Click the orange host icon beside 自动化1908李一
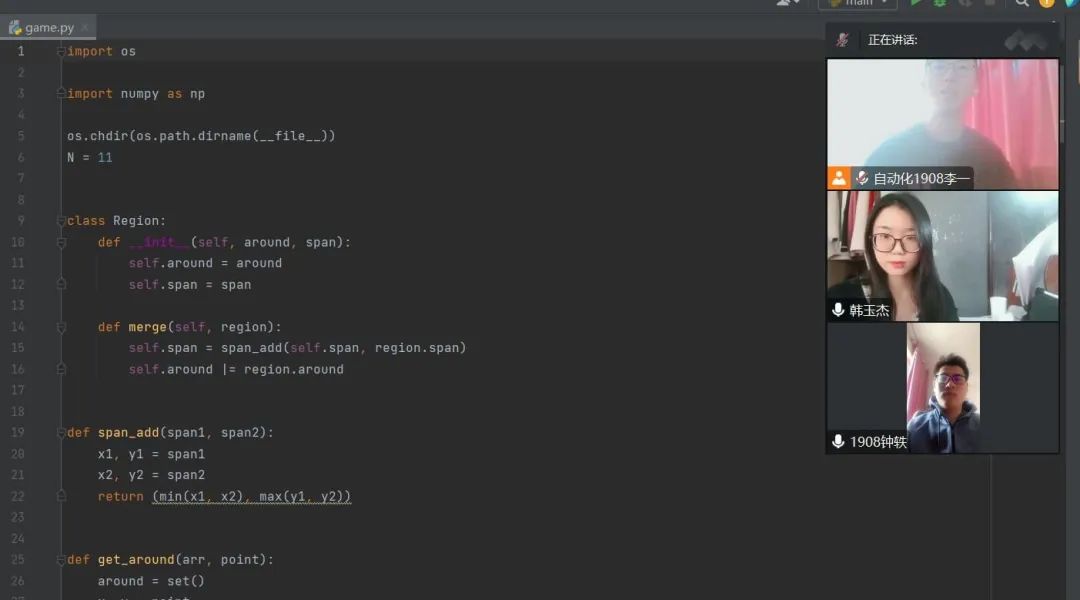The height and width of the screenshot is (600, 1080). [x=839, y=178]
